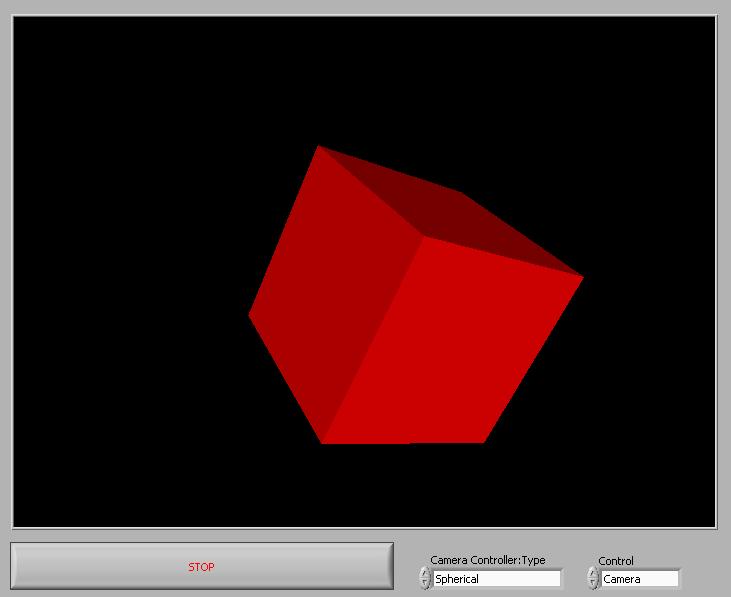Click the cube's topmost corner vertex
Image resolution: width=731 pixels, height=597 pixels.
tap(319, 146)
